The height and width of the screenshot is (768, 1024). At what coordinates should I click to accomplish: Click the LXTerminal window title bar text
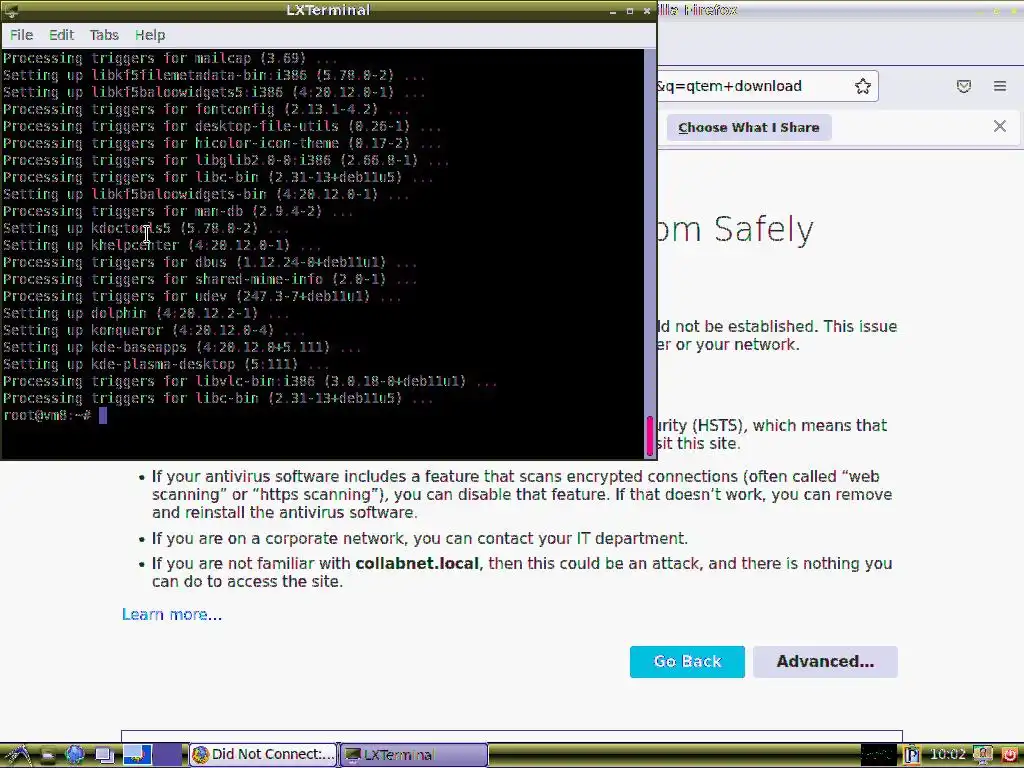[328, 10]
